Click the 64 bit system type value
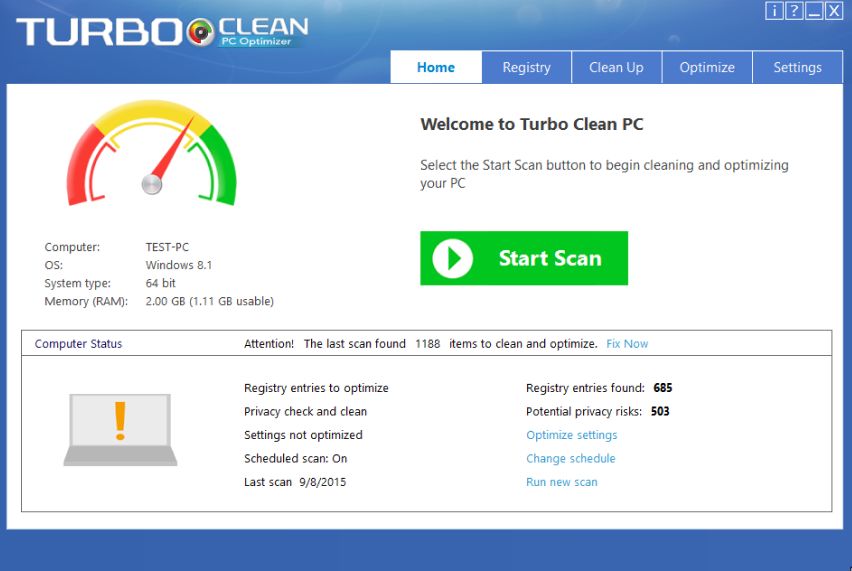The image size is (852, 571). (x=160, y=283)
